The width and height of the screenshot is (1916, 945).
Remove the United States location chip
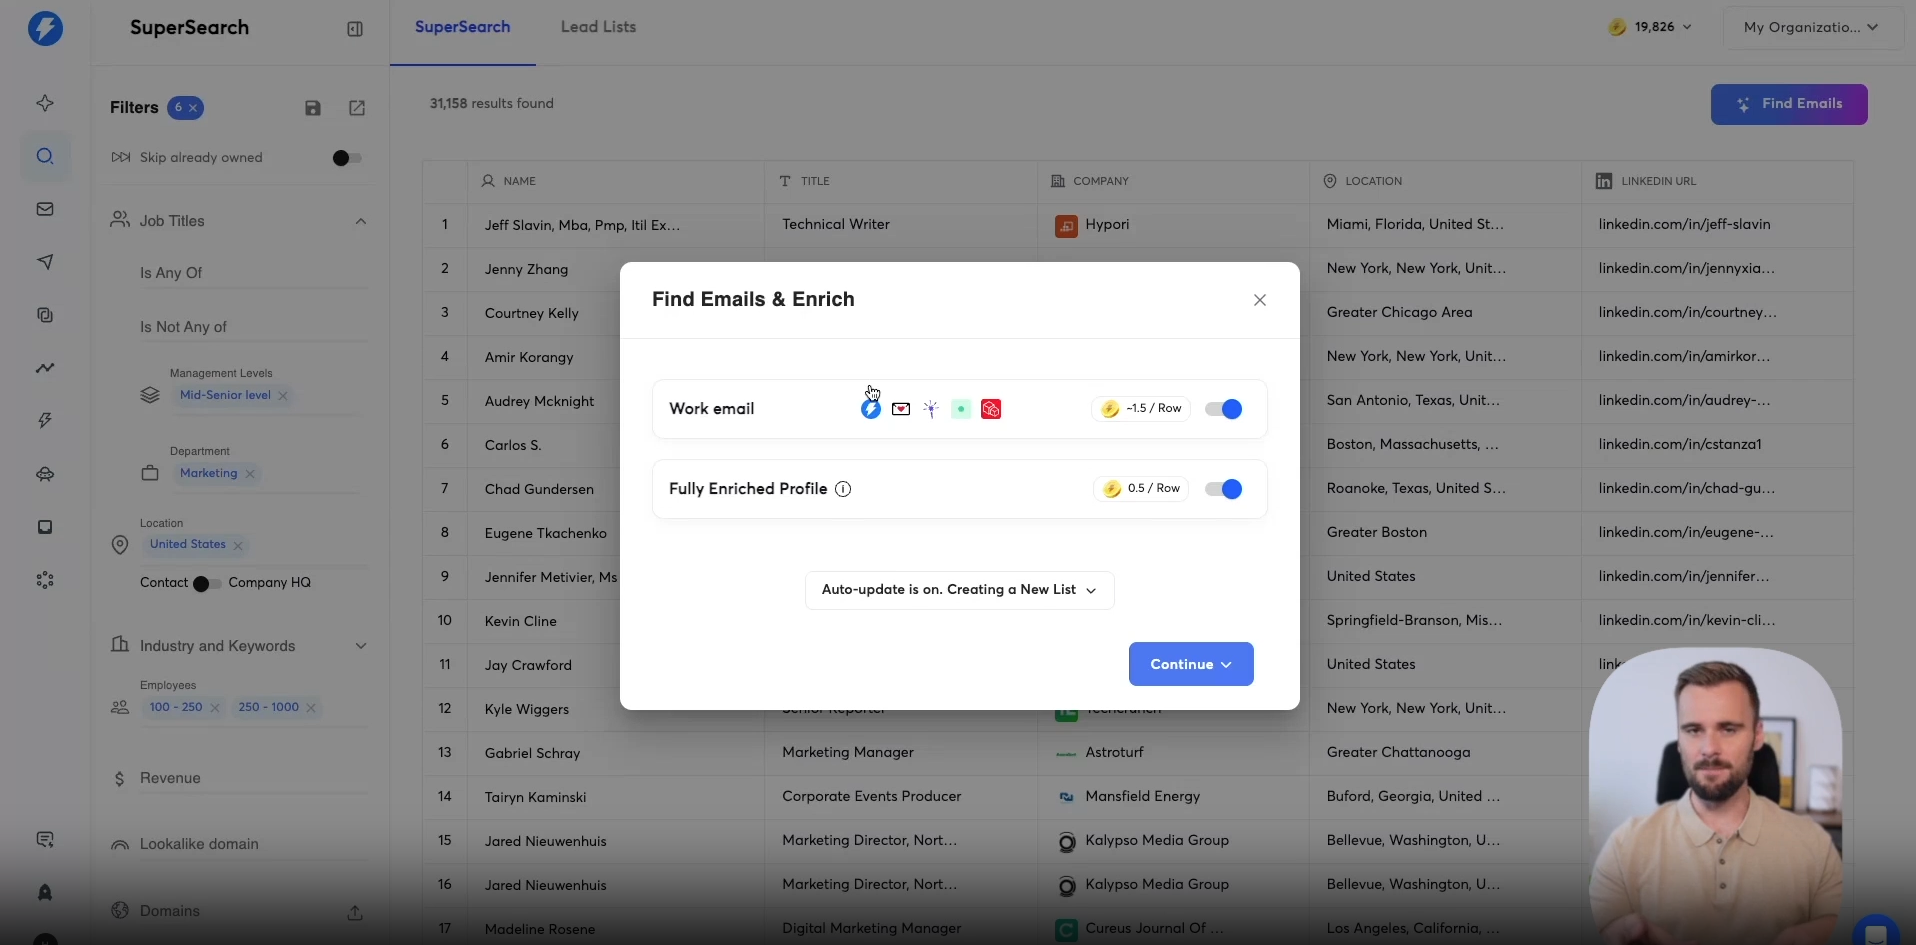[238, 545]
